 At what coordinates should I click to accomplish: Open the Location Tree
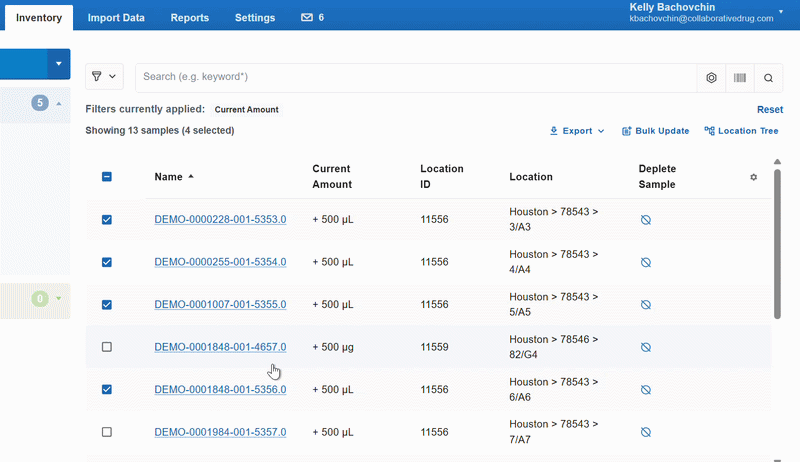(741, 131)
